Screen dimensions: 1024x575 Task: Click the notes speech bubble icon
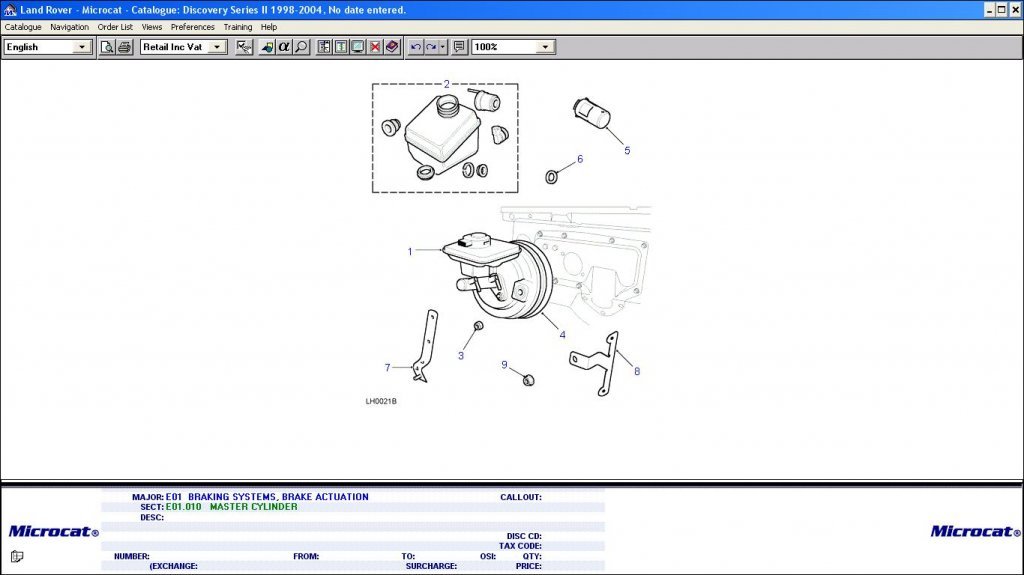(459, 47)
